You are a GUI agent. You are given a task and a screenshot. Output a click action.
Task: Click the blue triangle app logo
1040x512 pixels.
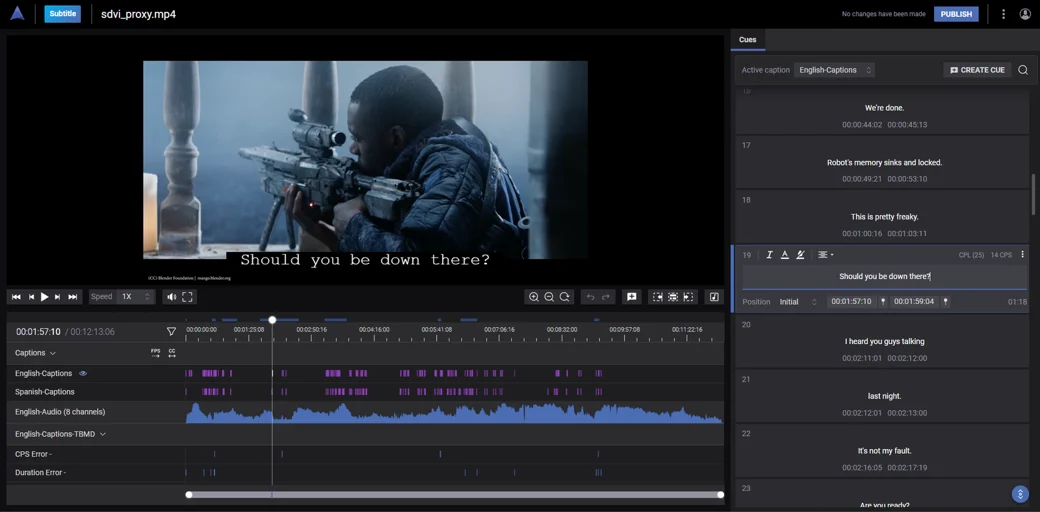(17, 13)
